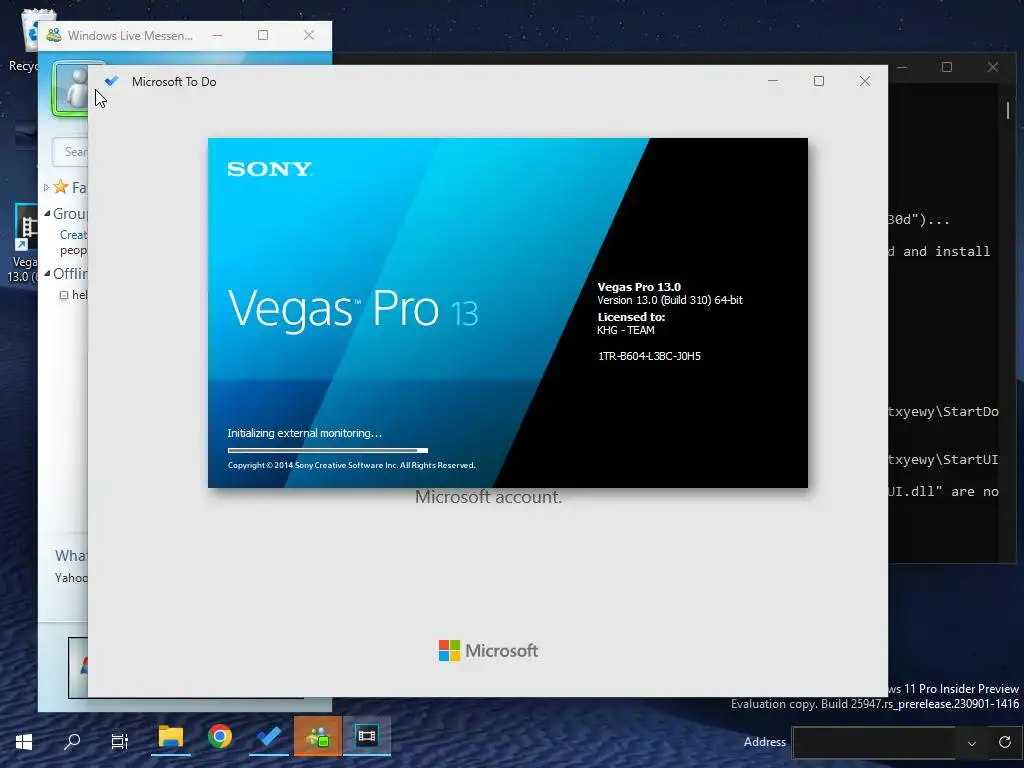This screenshot has width=1024, height=768.
Task: Collapse the Groups section in Messenger
Action: pos(47,214)
